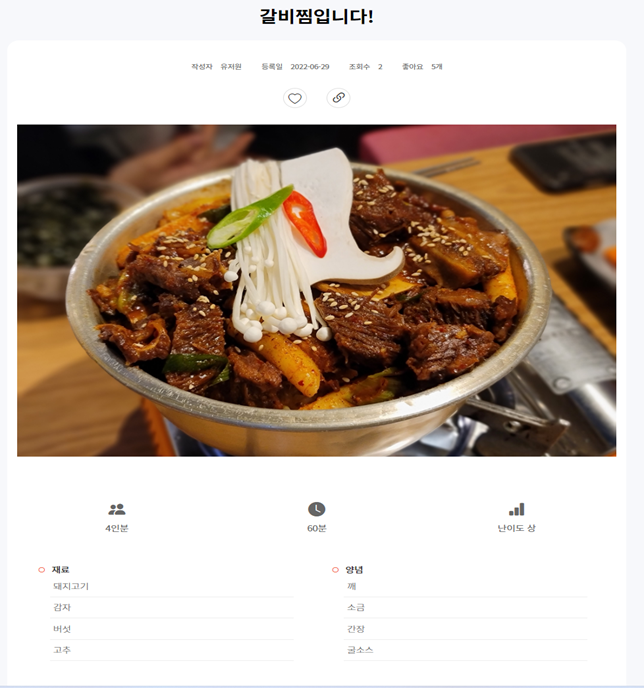Click the 좋아요 5개 like count

422,67
